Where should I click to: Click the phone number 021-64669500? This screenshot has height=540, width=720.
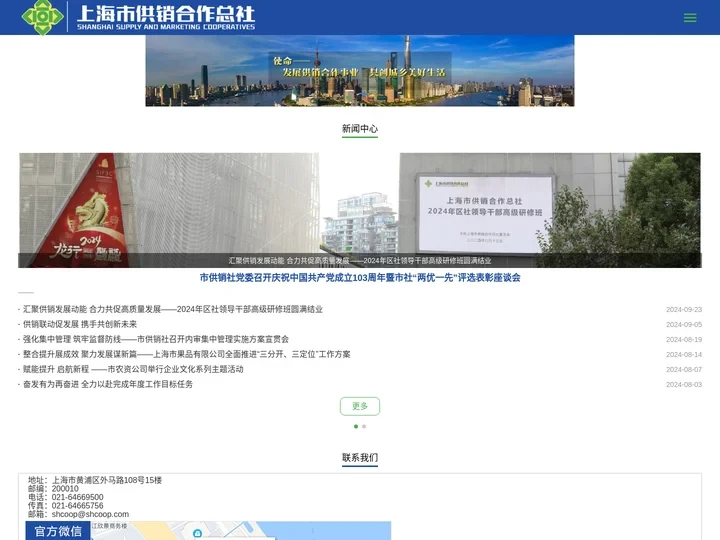point(78,497)
